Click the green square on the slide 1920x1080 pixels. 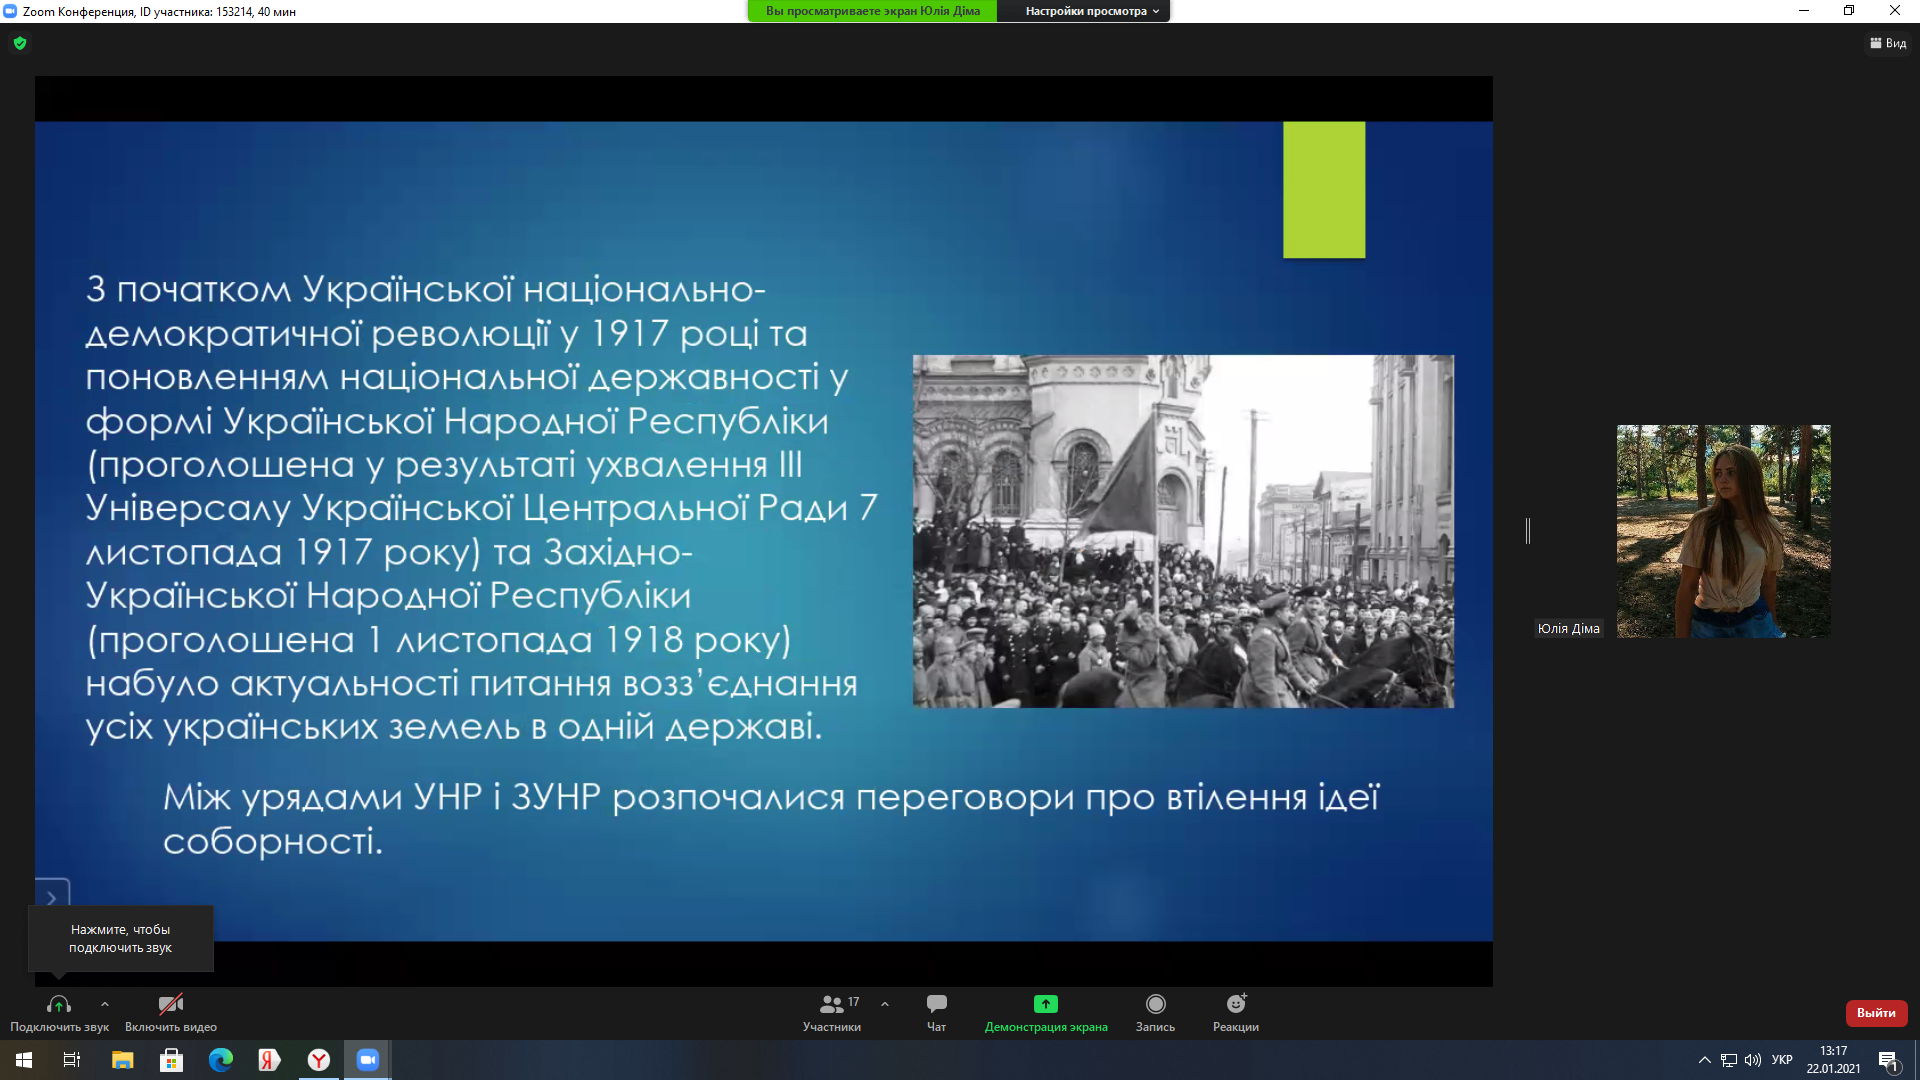[x=1324, y=190]
